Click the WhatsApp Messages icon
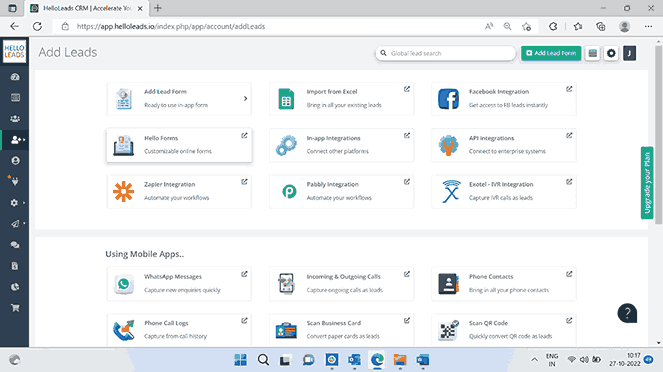Viewport: 663px width, 372px height. coord(123,284)
